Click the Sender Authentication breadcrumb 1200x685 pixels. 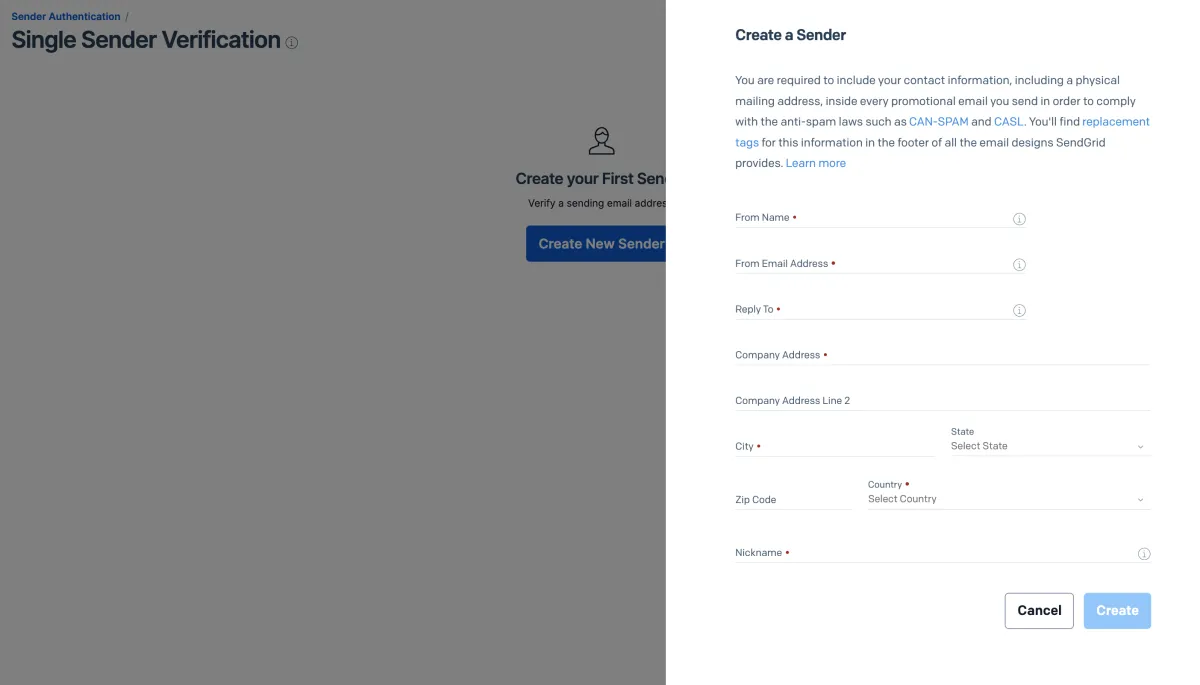[x=66, y=17]
